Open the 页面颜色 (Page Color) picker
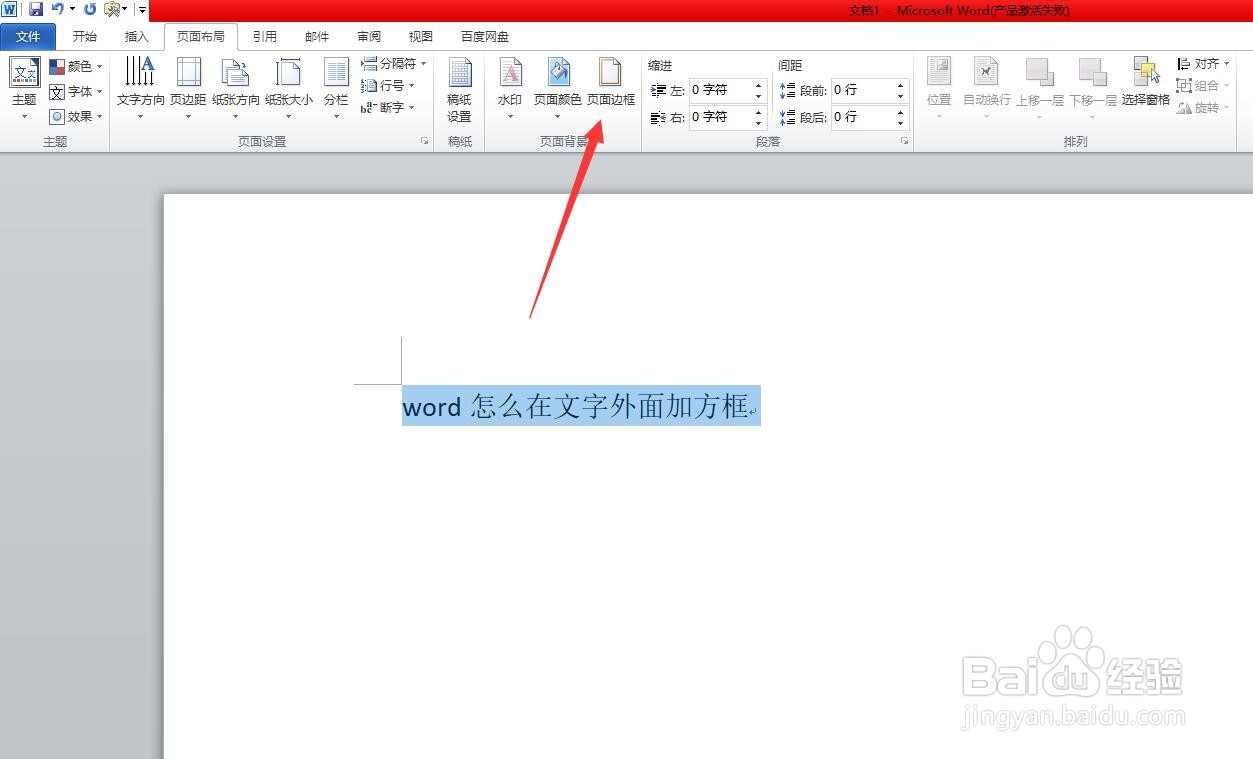This screenshot has height=759, width=1253. 557,89
